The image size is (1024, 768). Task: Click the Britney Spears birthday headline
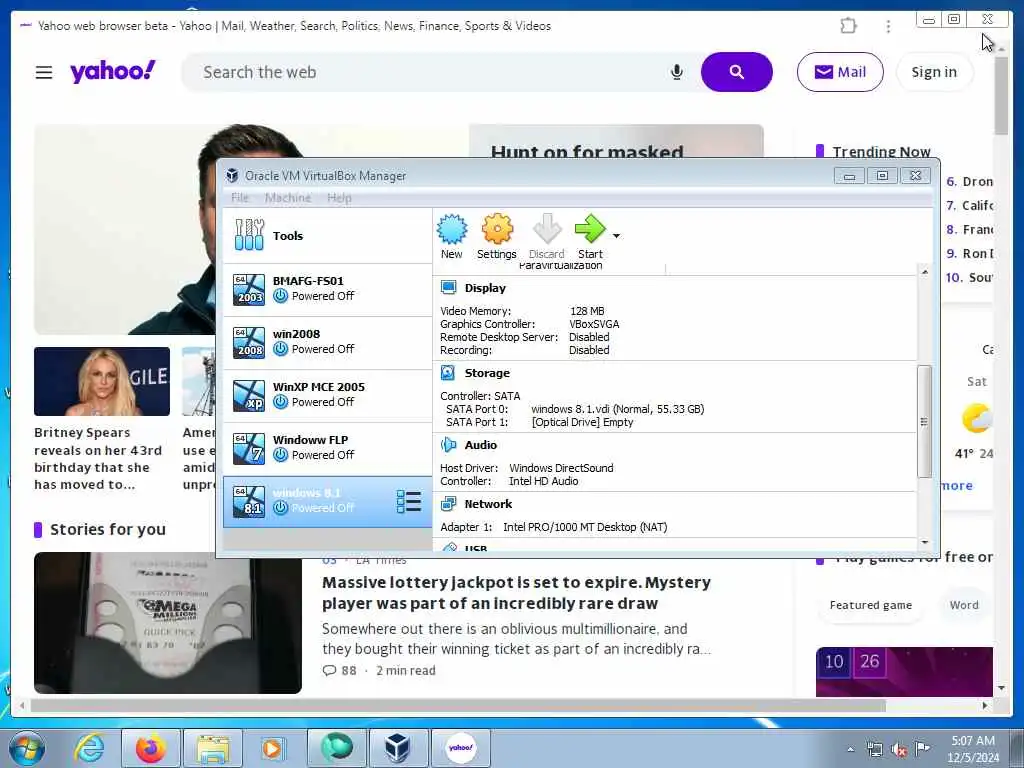click(98, 458)
